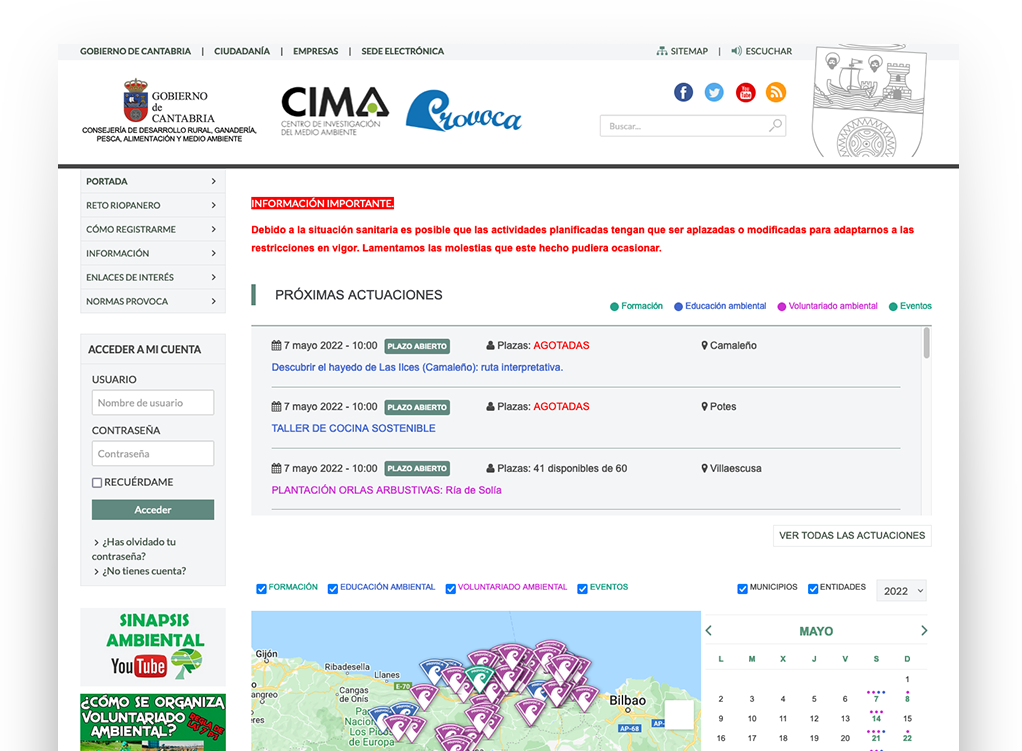Uncheck the Municipios filter checkbox
The image size is (1022, 751).
pyautogui.click(x=743, y=589)
